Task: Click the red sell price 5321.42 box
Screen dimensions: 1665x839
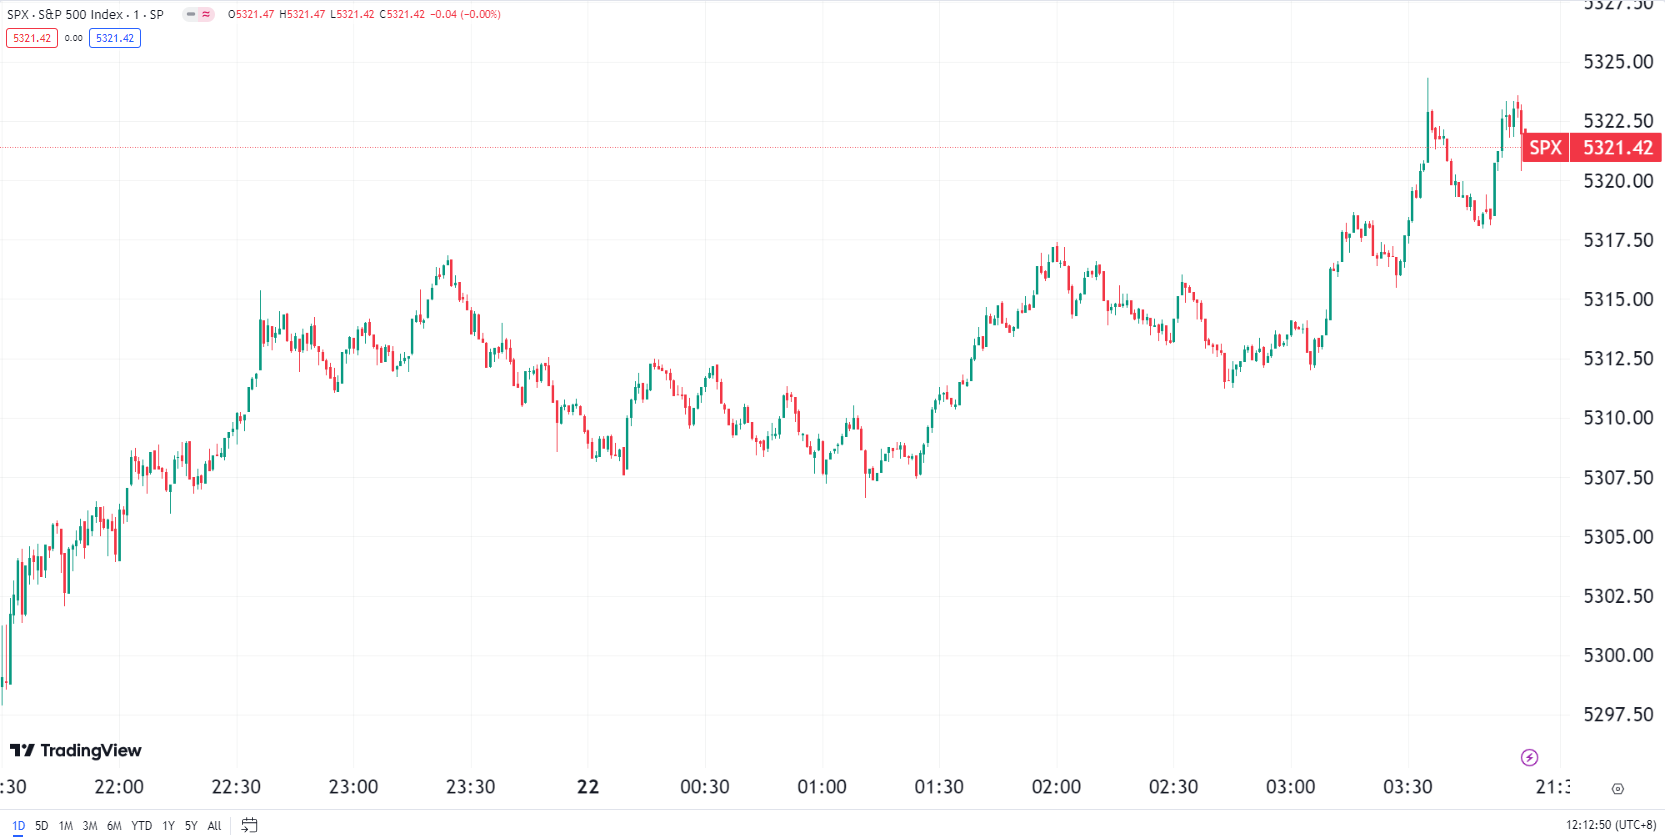Action: (x=32, y=38)
